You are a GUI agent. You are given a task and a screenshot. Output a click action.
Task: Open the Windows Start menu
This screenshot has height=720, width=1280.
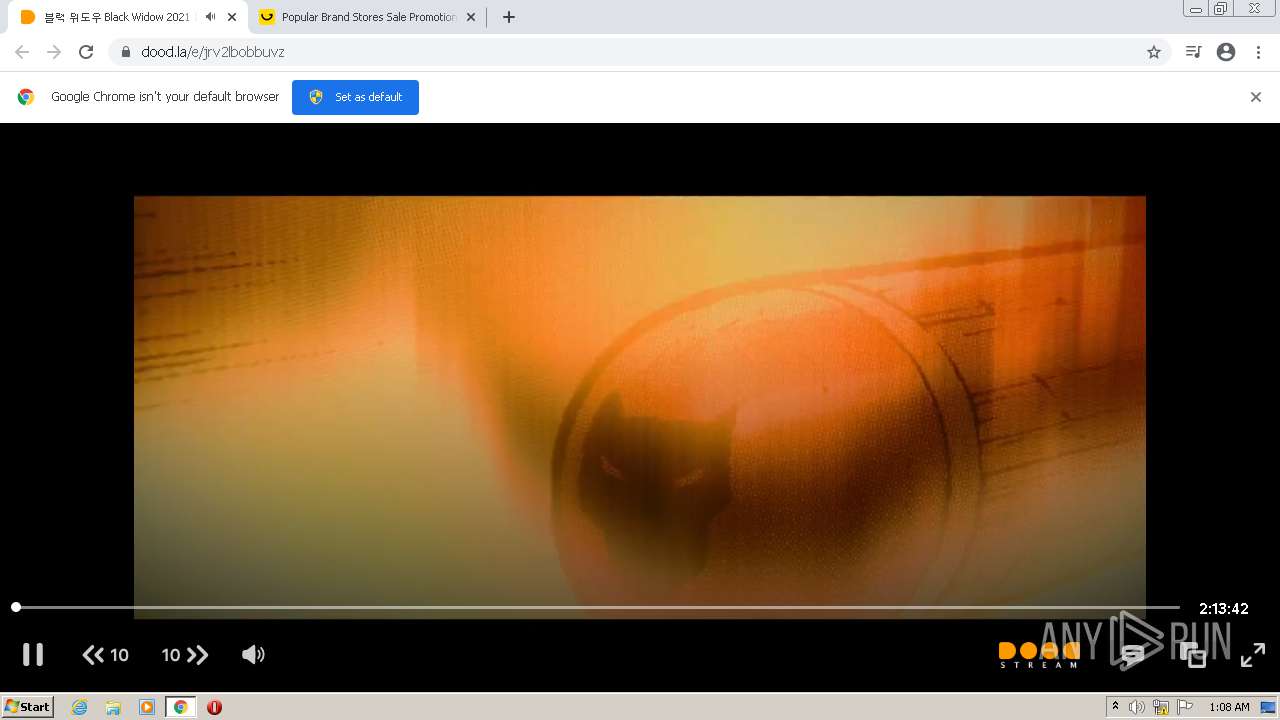pos(28,707)
